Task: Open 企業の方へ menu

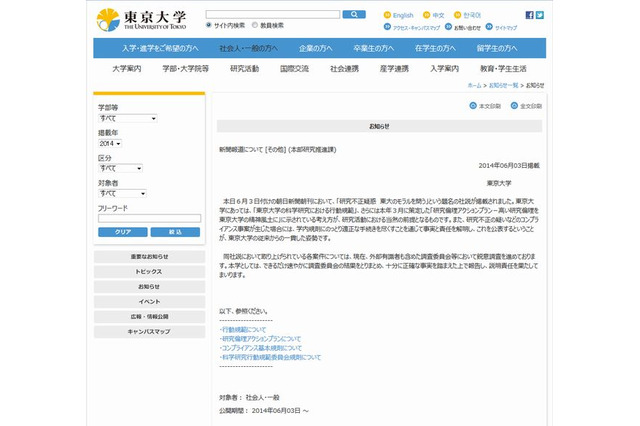Action: (316, 48)
